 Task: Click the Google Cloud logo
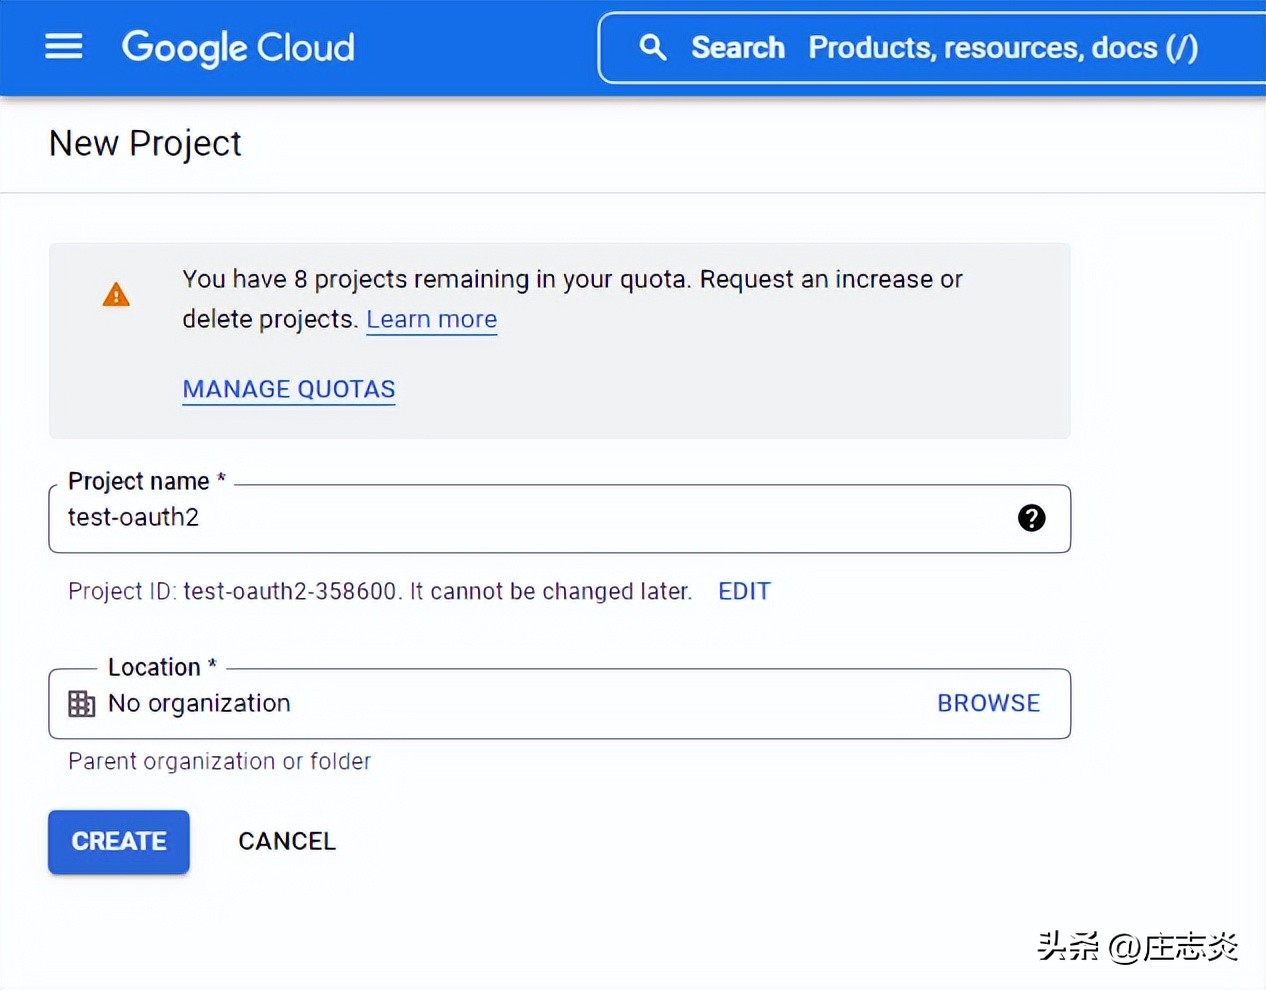click(x=237, y=47)
